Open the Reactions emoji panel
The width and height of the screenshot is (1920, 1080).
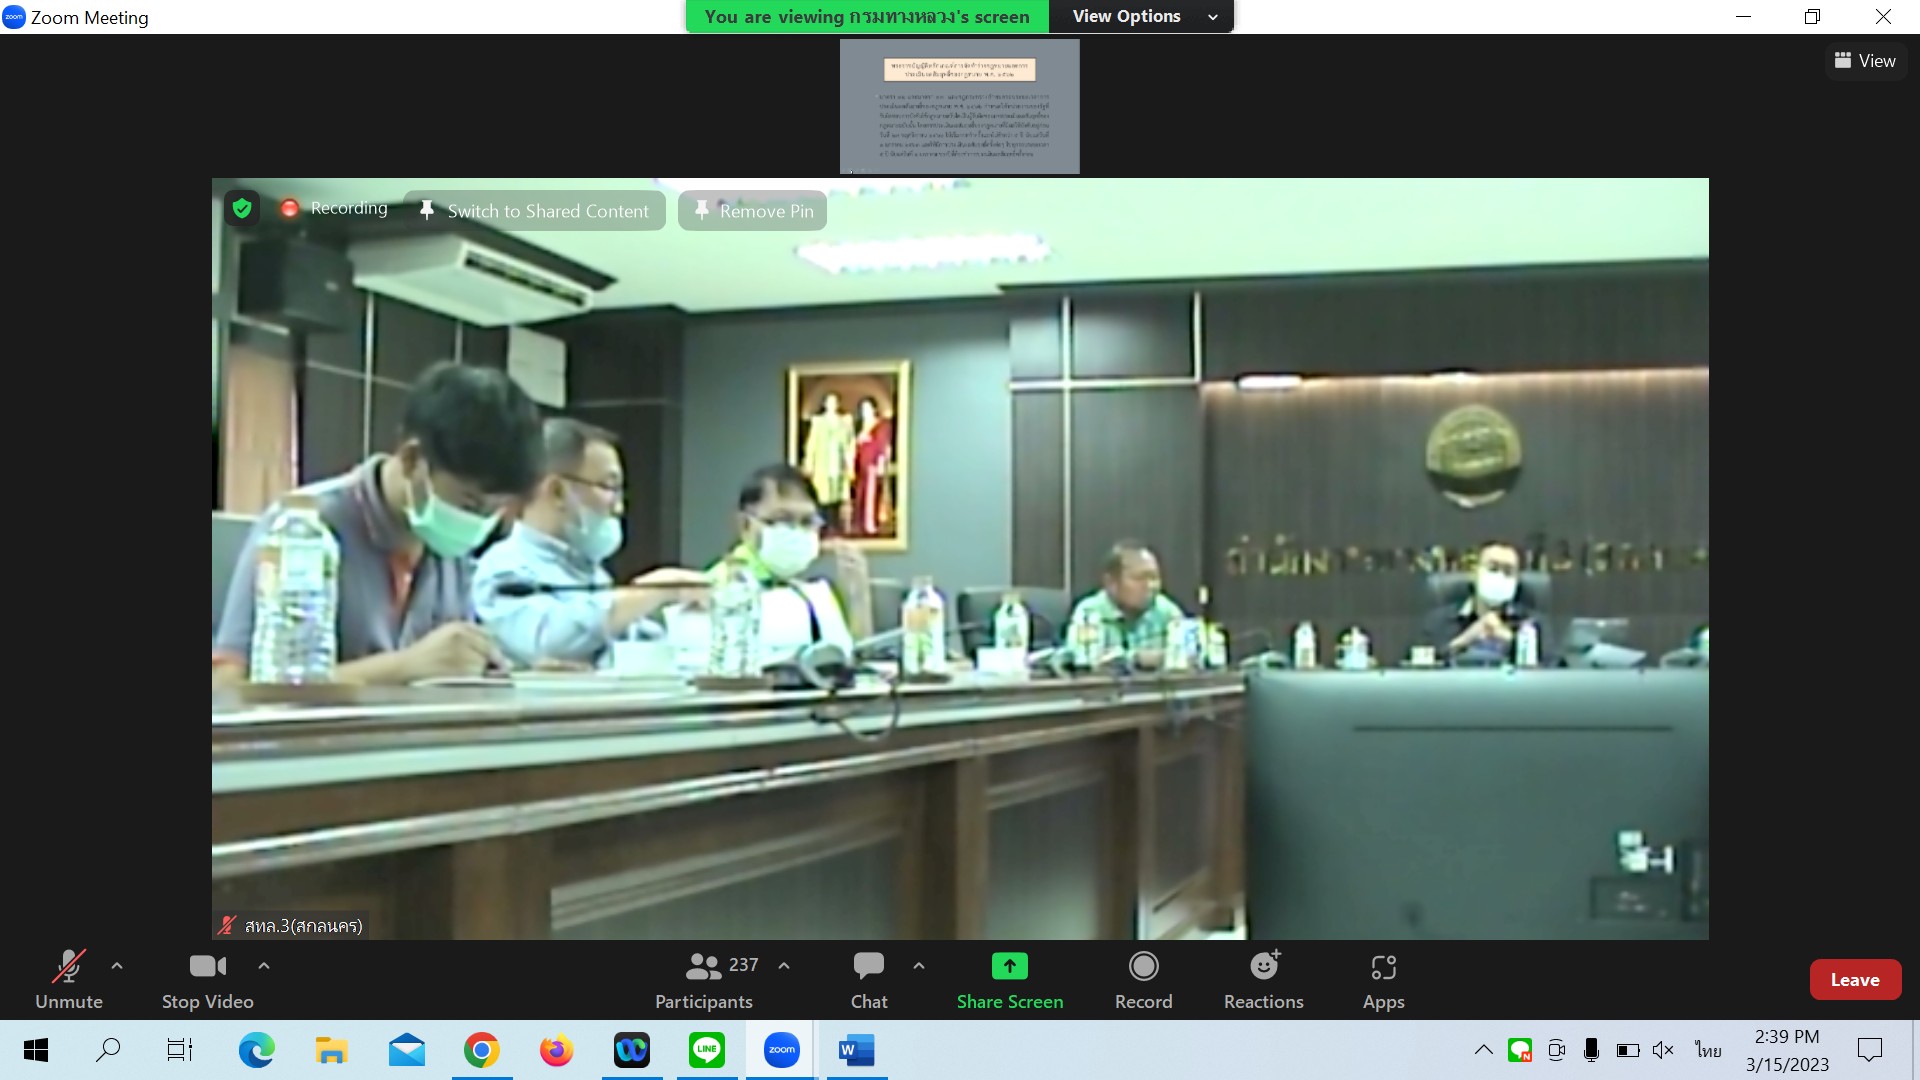(1263, 979)
